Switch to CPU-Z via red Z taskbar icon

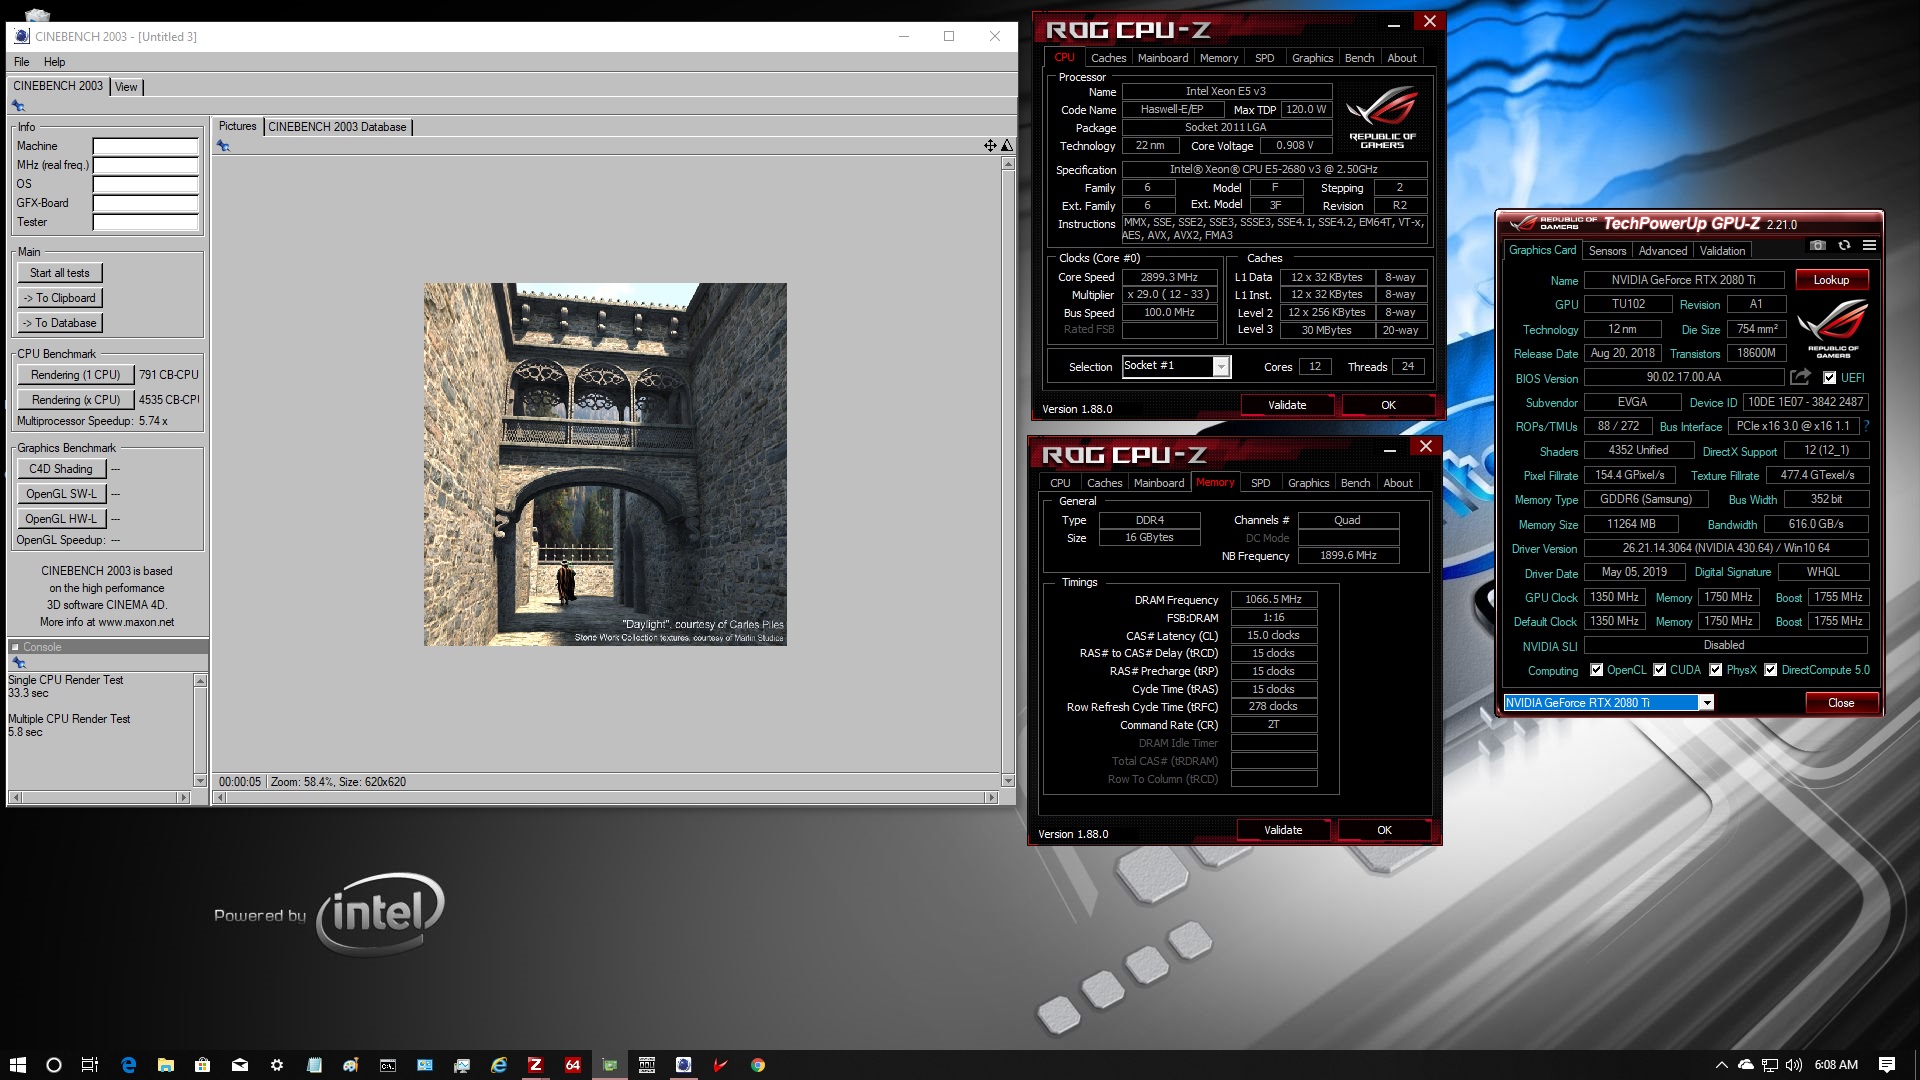pos(535,1065)
